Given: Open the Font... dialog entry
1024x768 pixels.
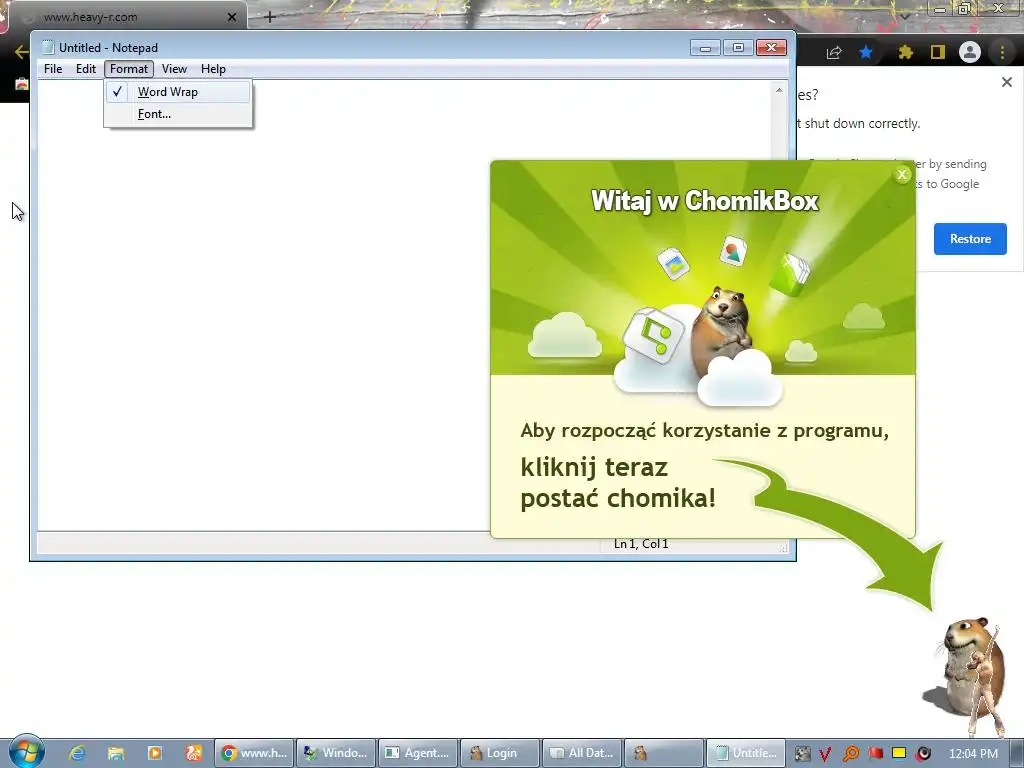Looking at the screenshot, I should click(178, 114).
